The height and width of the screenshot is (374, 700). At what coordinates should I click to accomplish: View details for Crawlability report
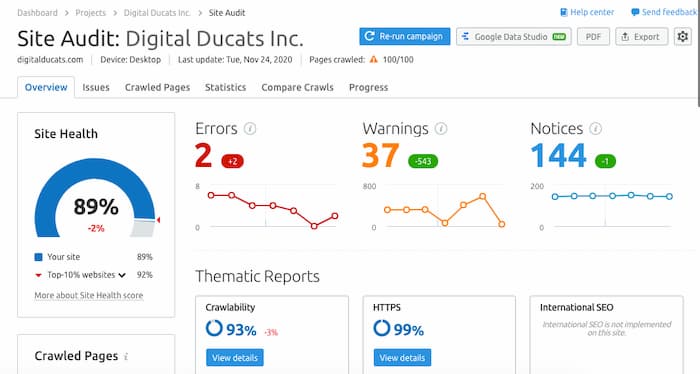235,357
